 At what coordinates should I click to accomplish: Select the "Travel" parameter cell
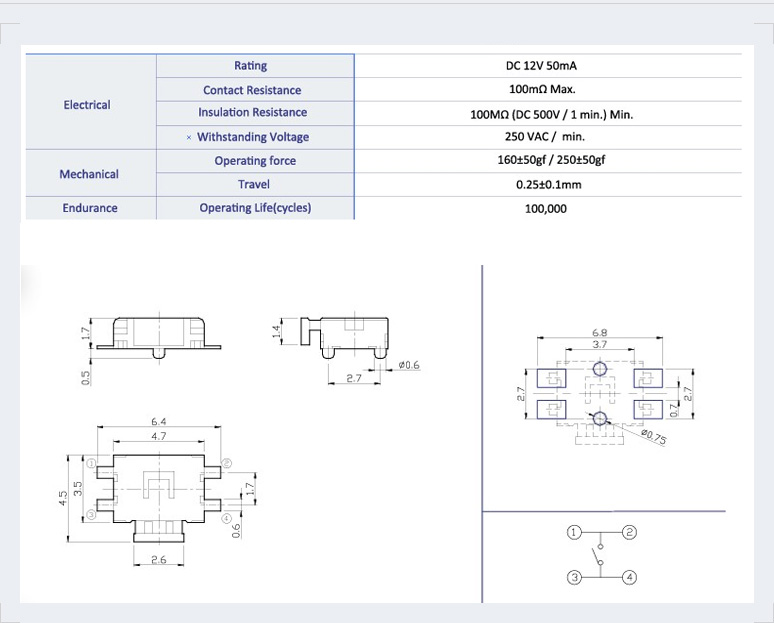255,185
